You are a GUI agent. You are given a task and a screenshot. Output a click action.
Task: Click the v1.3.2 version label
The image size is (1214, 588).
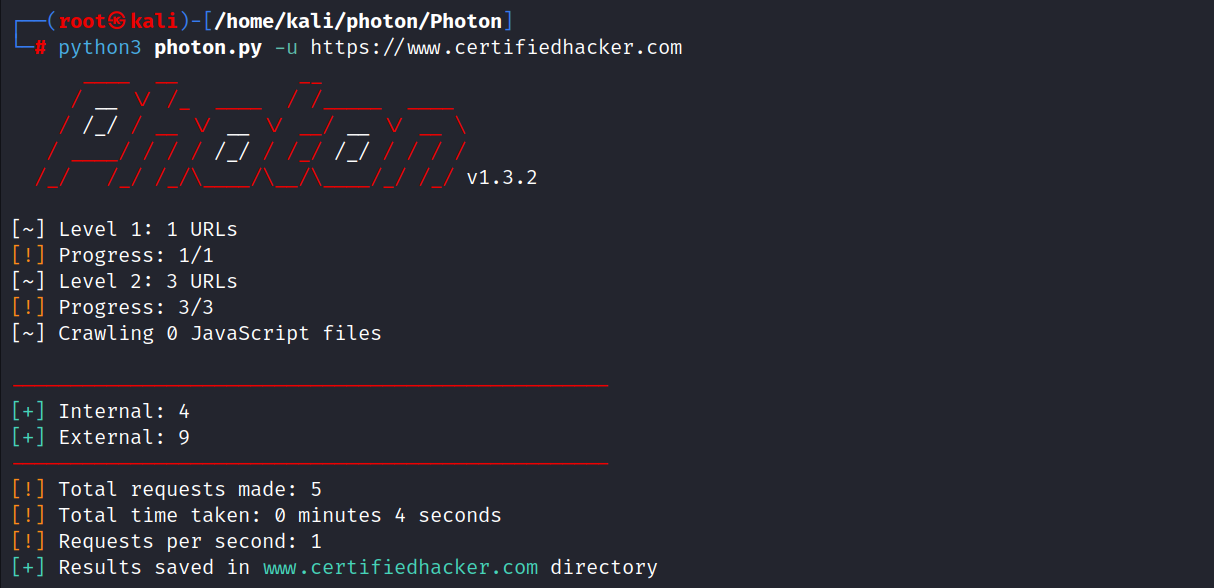tap(502, 178)
